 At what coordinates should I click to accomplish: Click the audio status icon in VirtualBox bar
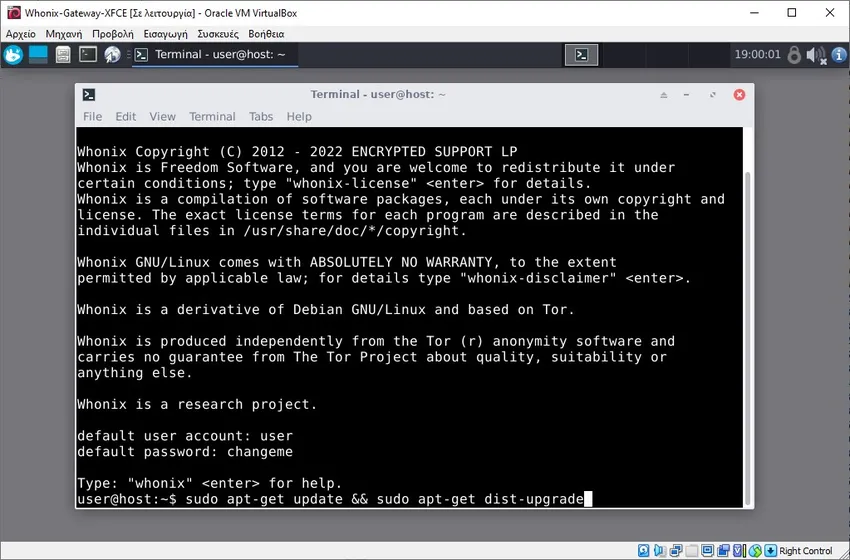(x=660, y=551)
